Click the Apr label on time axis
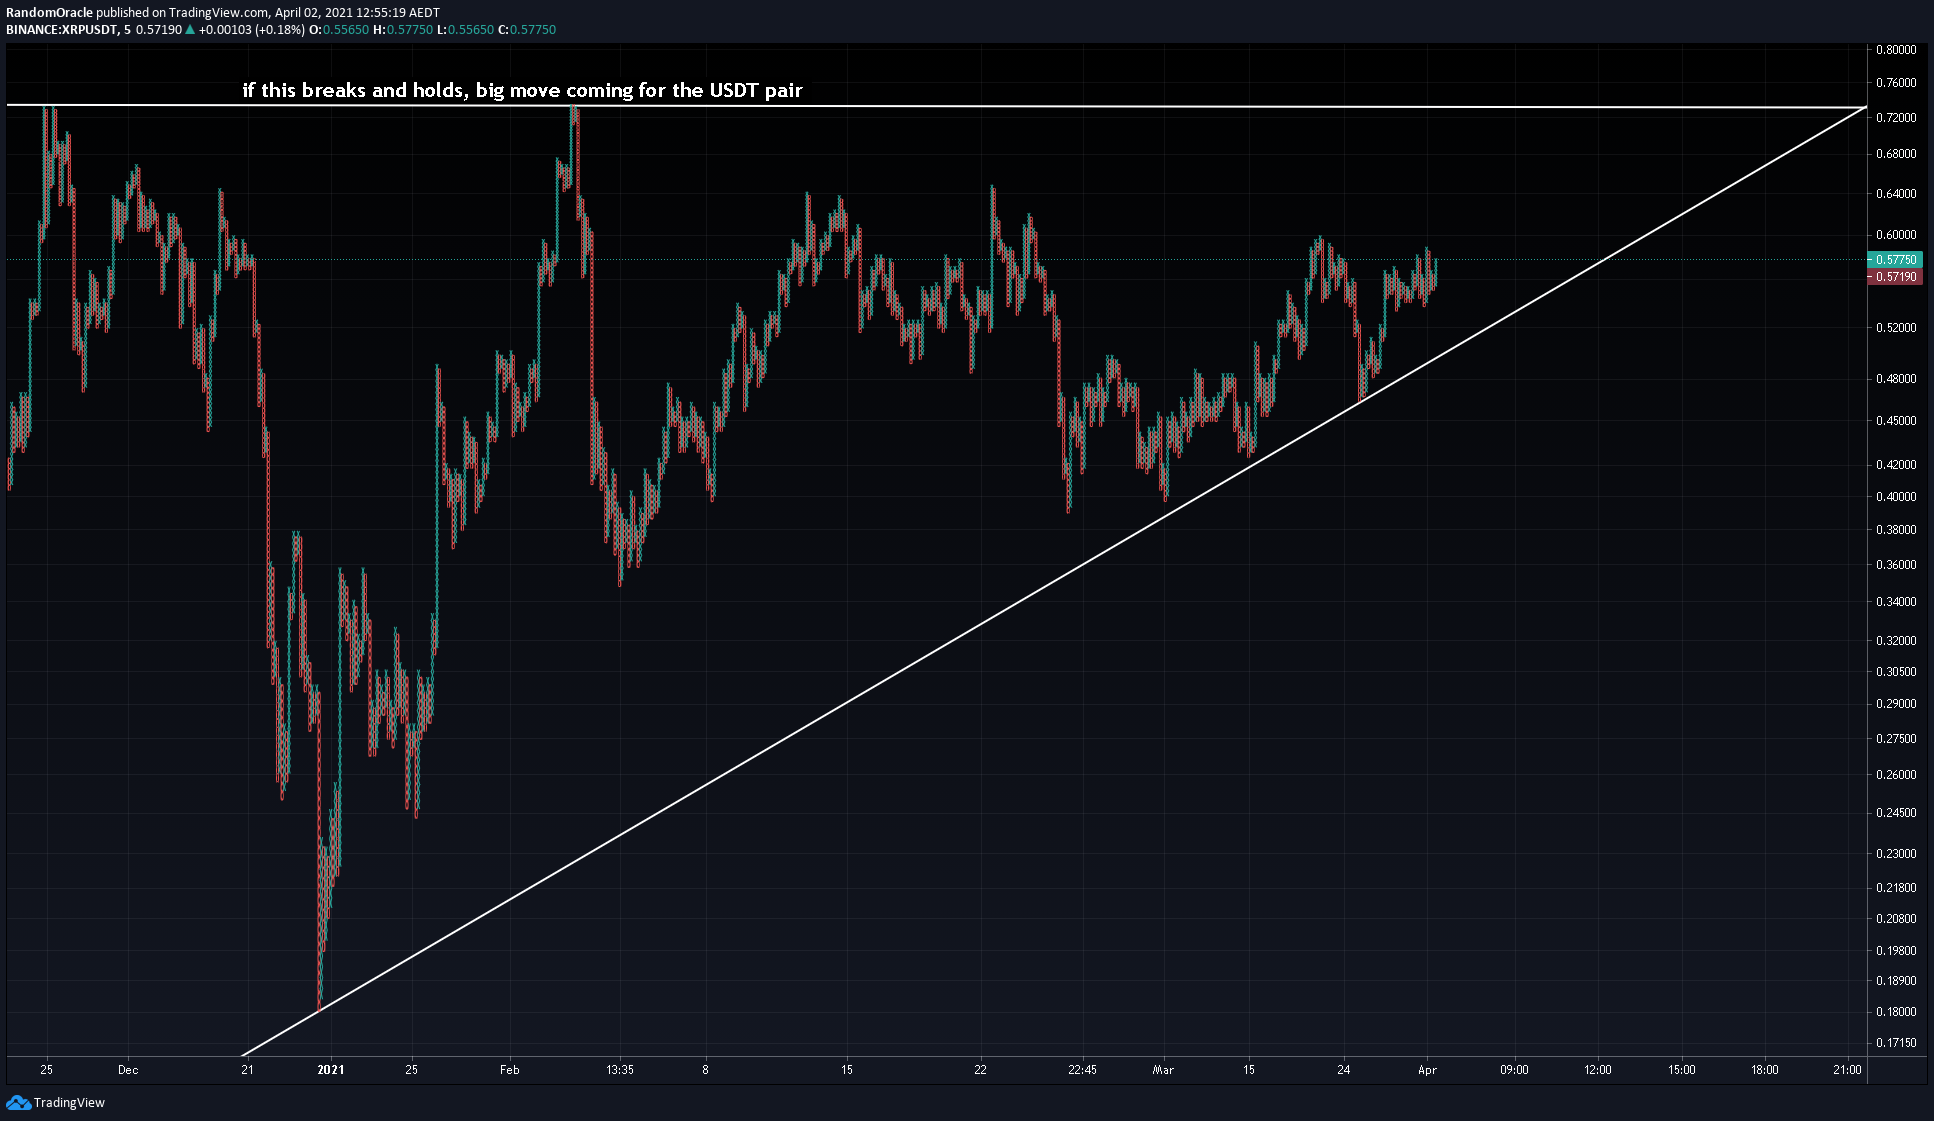This screenshot has width=1934, height=1121. point(1427,1069)
